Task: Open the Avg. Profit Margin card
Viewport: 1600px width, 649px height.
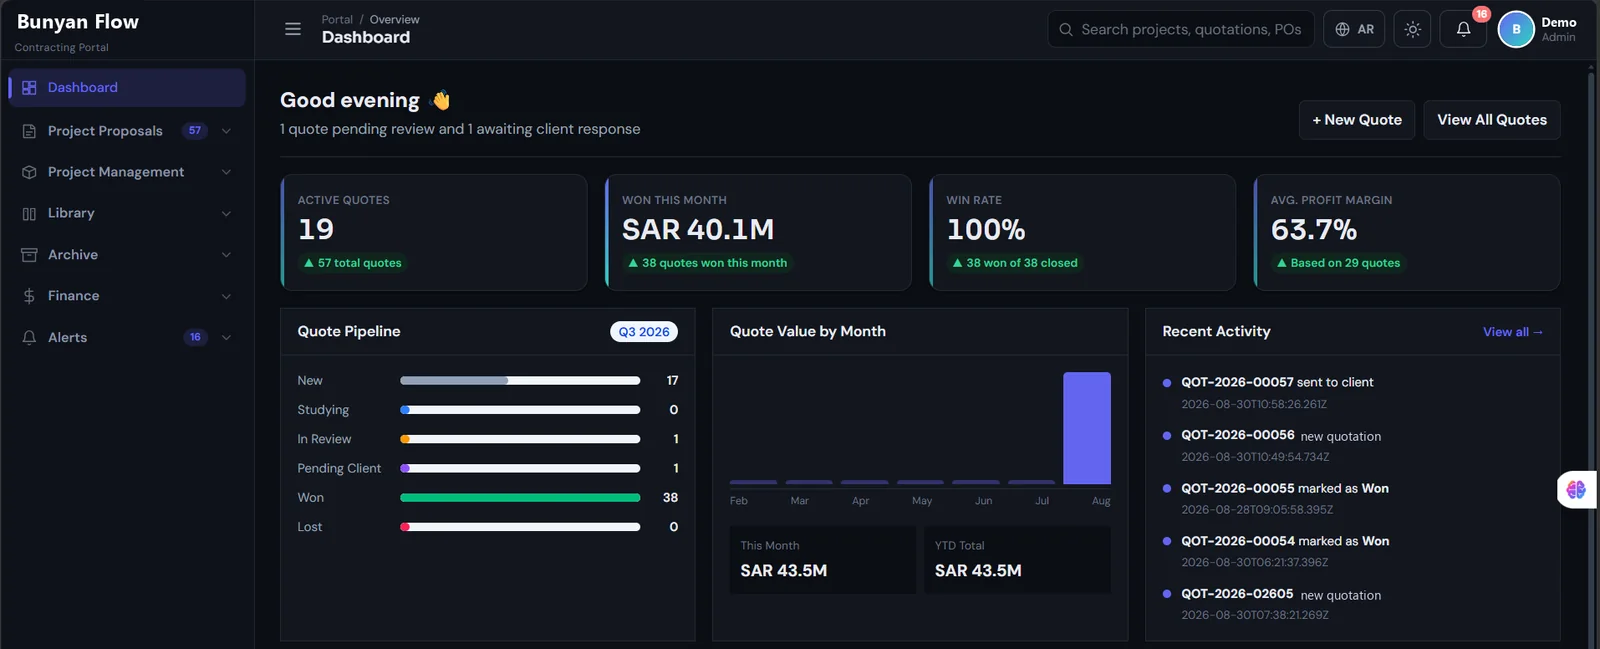Action: pyautogui.click(x=1407, y=233)
